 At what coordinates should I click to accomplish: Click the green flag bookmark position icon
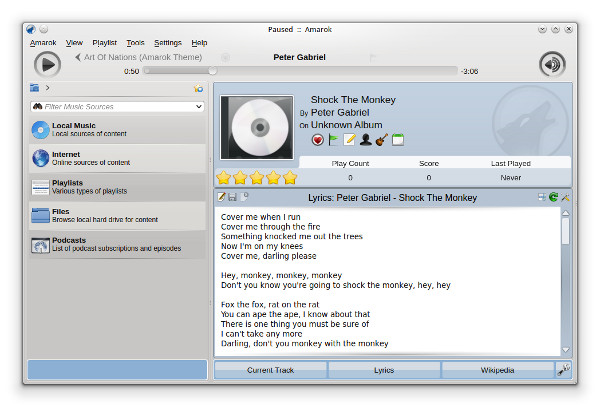coord(334,140)
